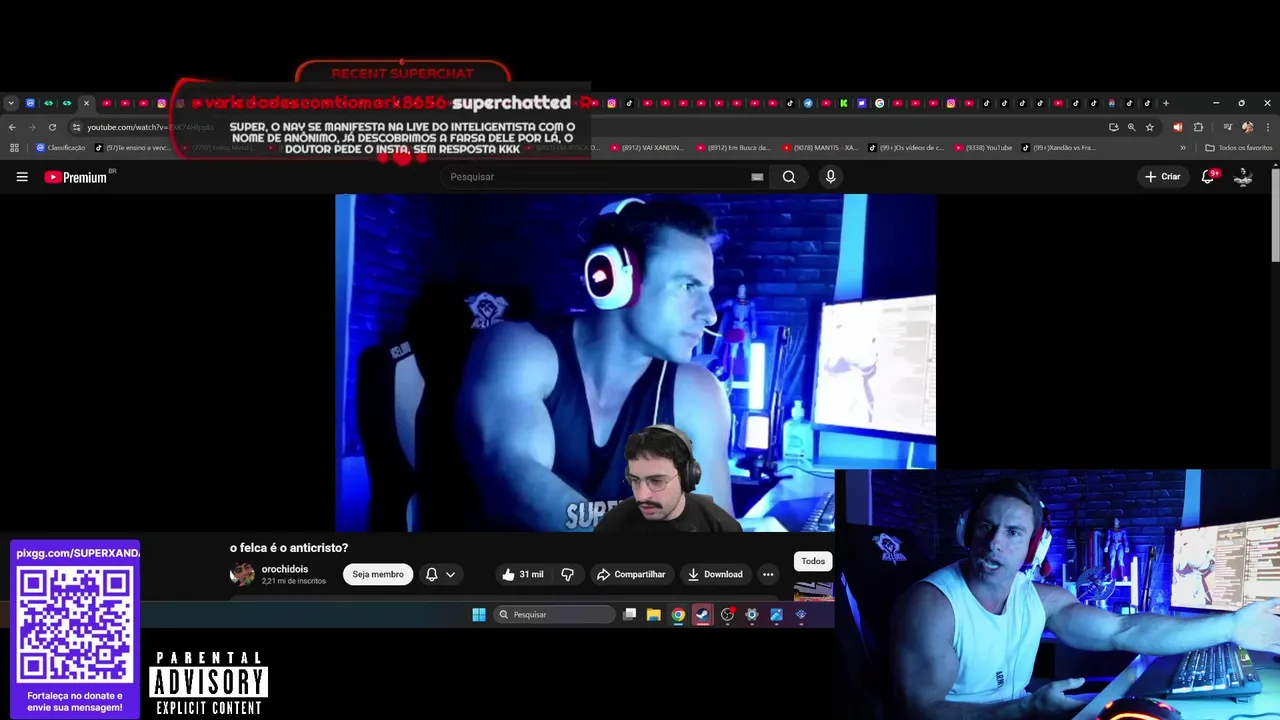Dislike the video with thumbs down
Screen dimensions: 1280x720
pyautogui.click(x=567, y=574)
